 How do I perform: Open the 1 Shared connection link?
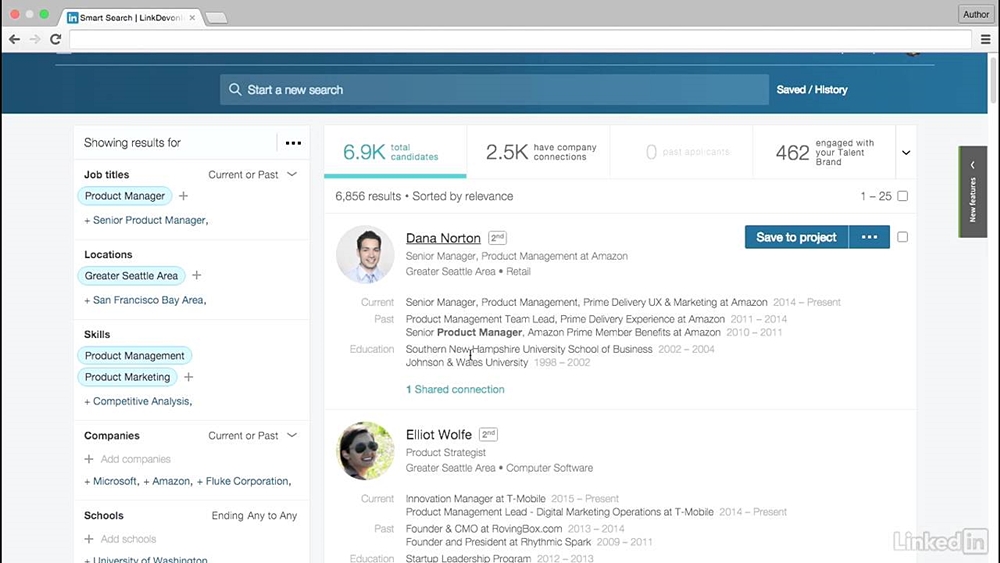(x=455, y=389)
